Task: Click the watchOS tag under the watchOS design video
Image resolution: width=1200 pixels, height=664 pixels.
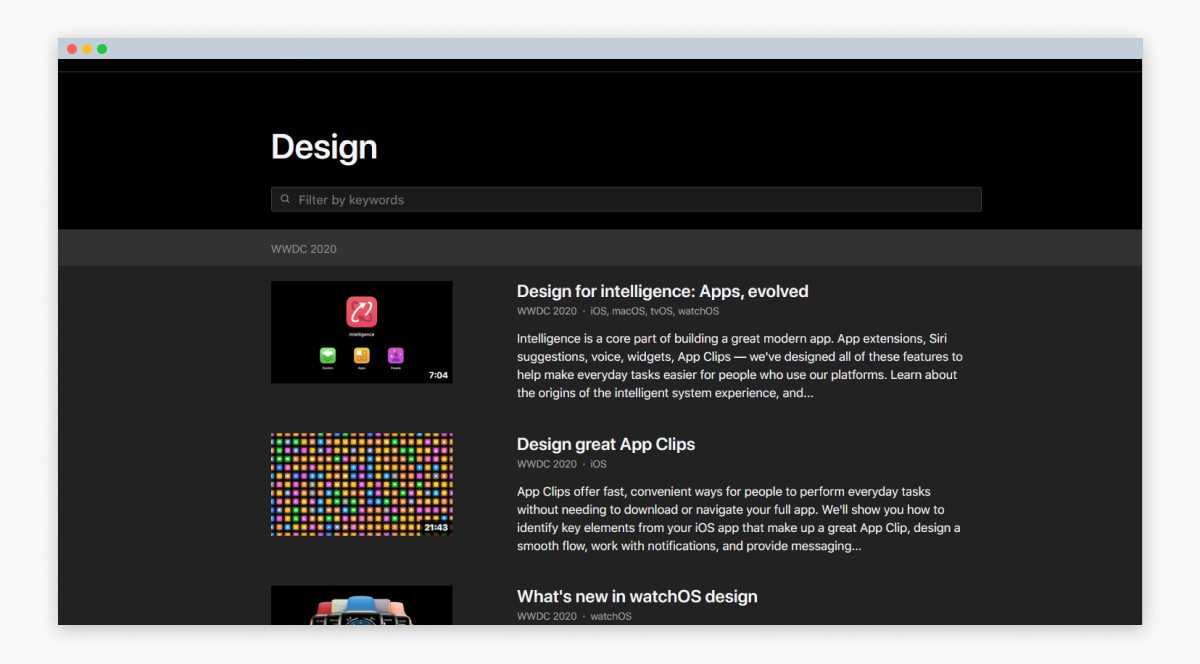Action: click(x=610, y=616)
